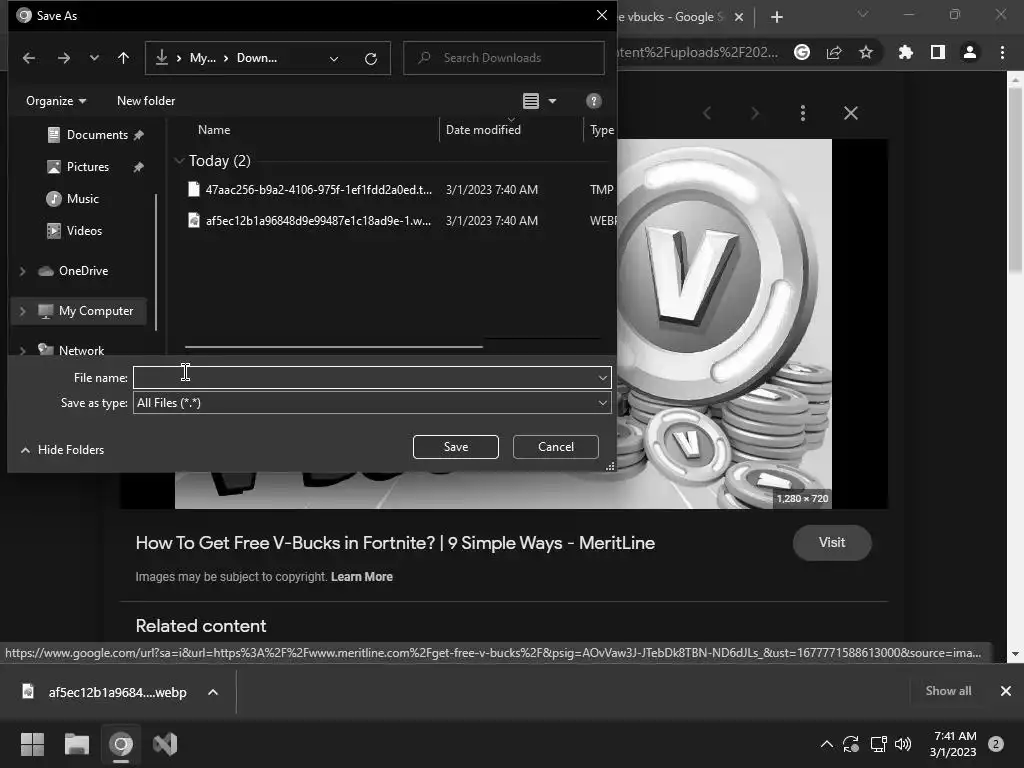Expand the My Computer tree node
This screenshot has height=768, width=1024.
pyautogui.click(x=22, y=312)
